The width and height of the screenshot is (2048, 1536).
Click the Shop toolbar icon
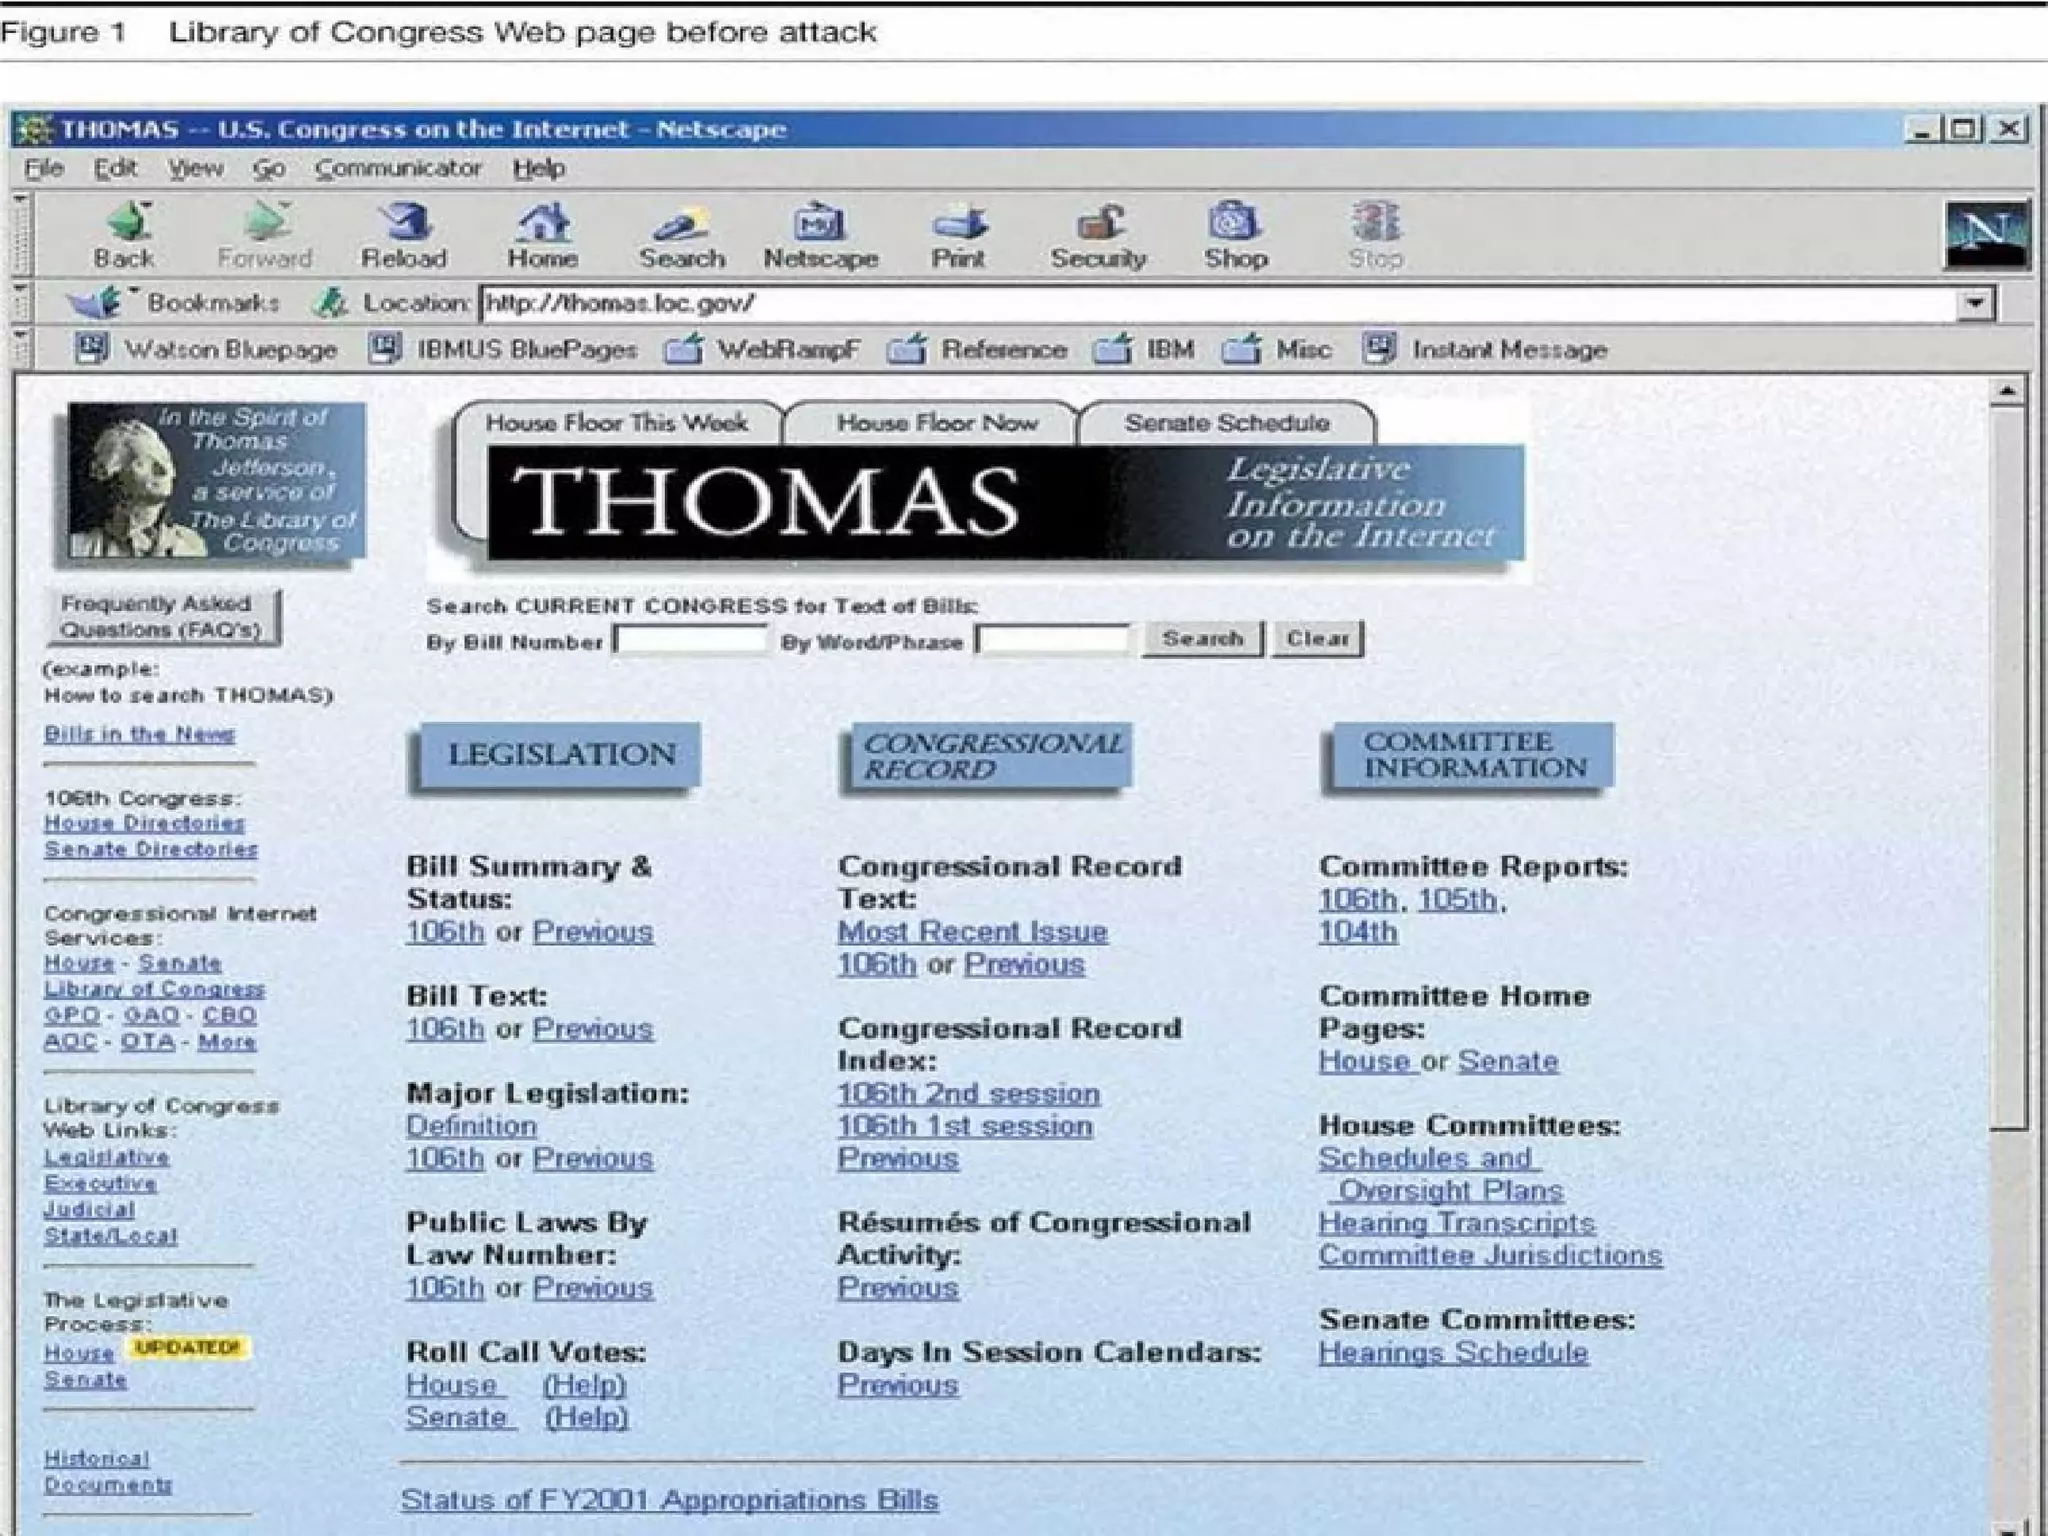[x=1236, y=222]
